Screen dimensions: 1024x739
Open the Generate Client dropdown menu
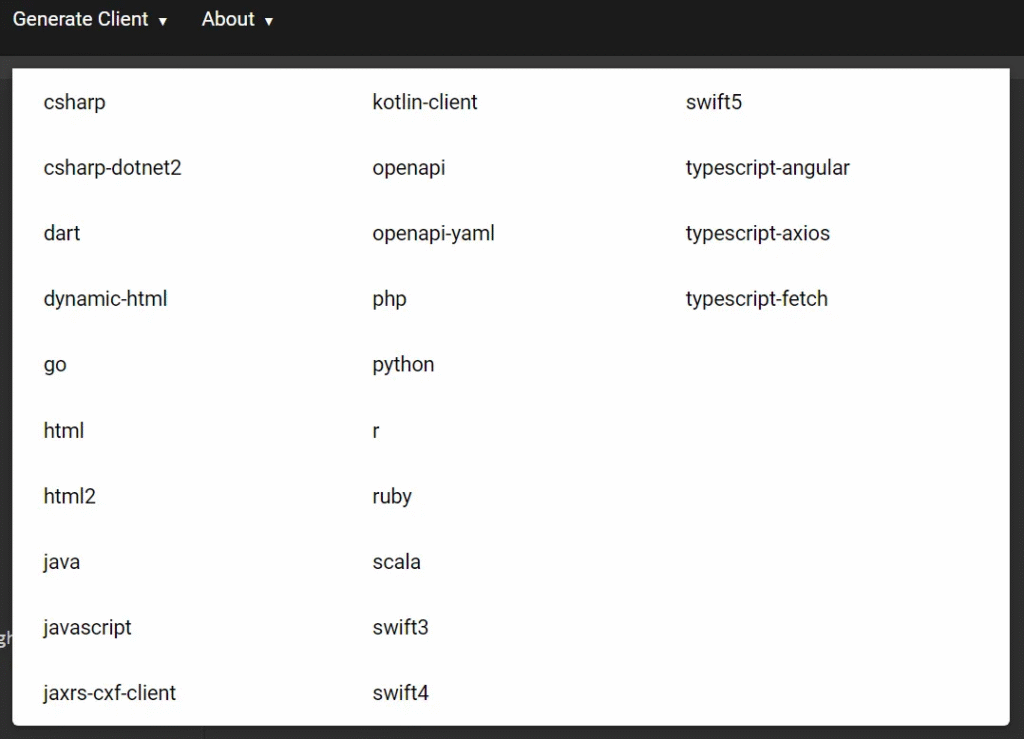pyautogui.click(x=90, y=20)
